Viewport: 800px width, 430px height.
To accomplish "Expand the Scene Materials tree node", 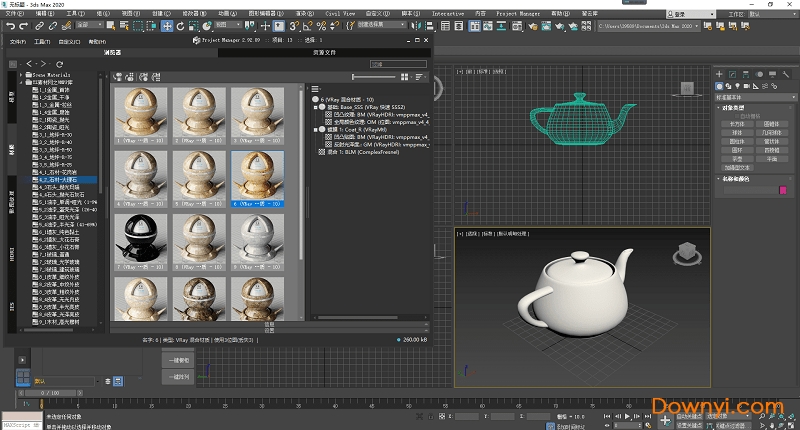I will tap(22, 75).
